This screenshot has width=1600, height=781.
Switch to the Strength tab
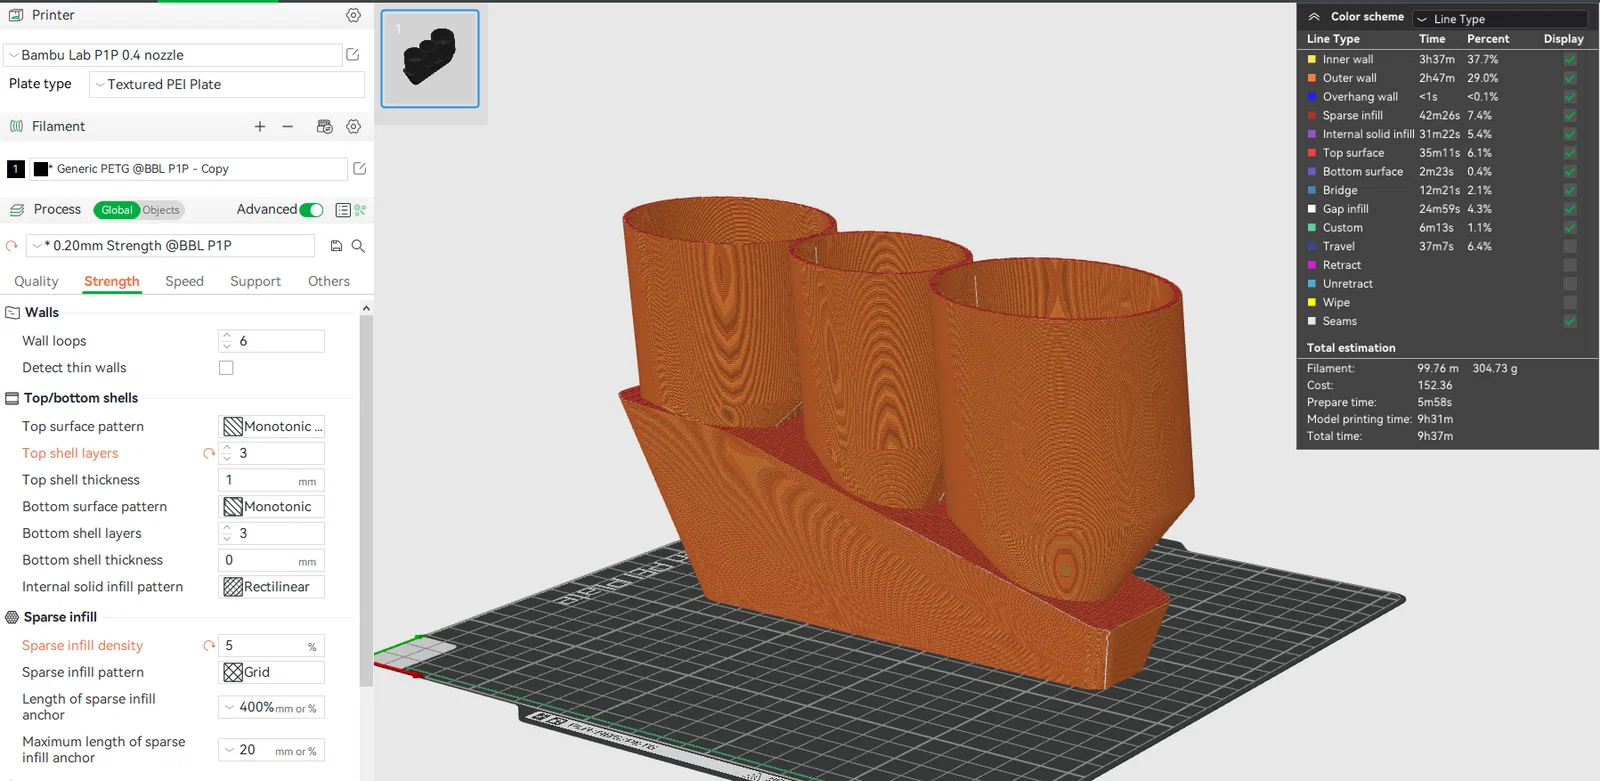pos(112,282)
